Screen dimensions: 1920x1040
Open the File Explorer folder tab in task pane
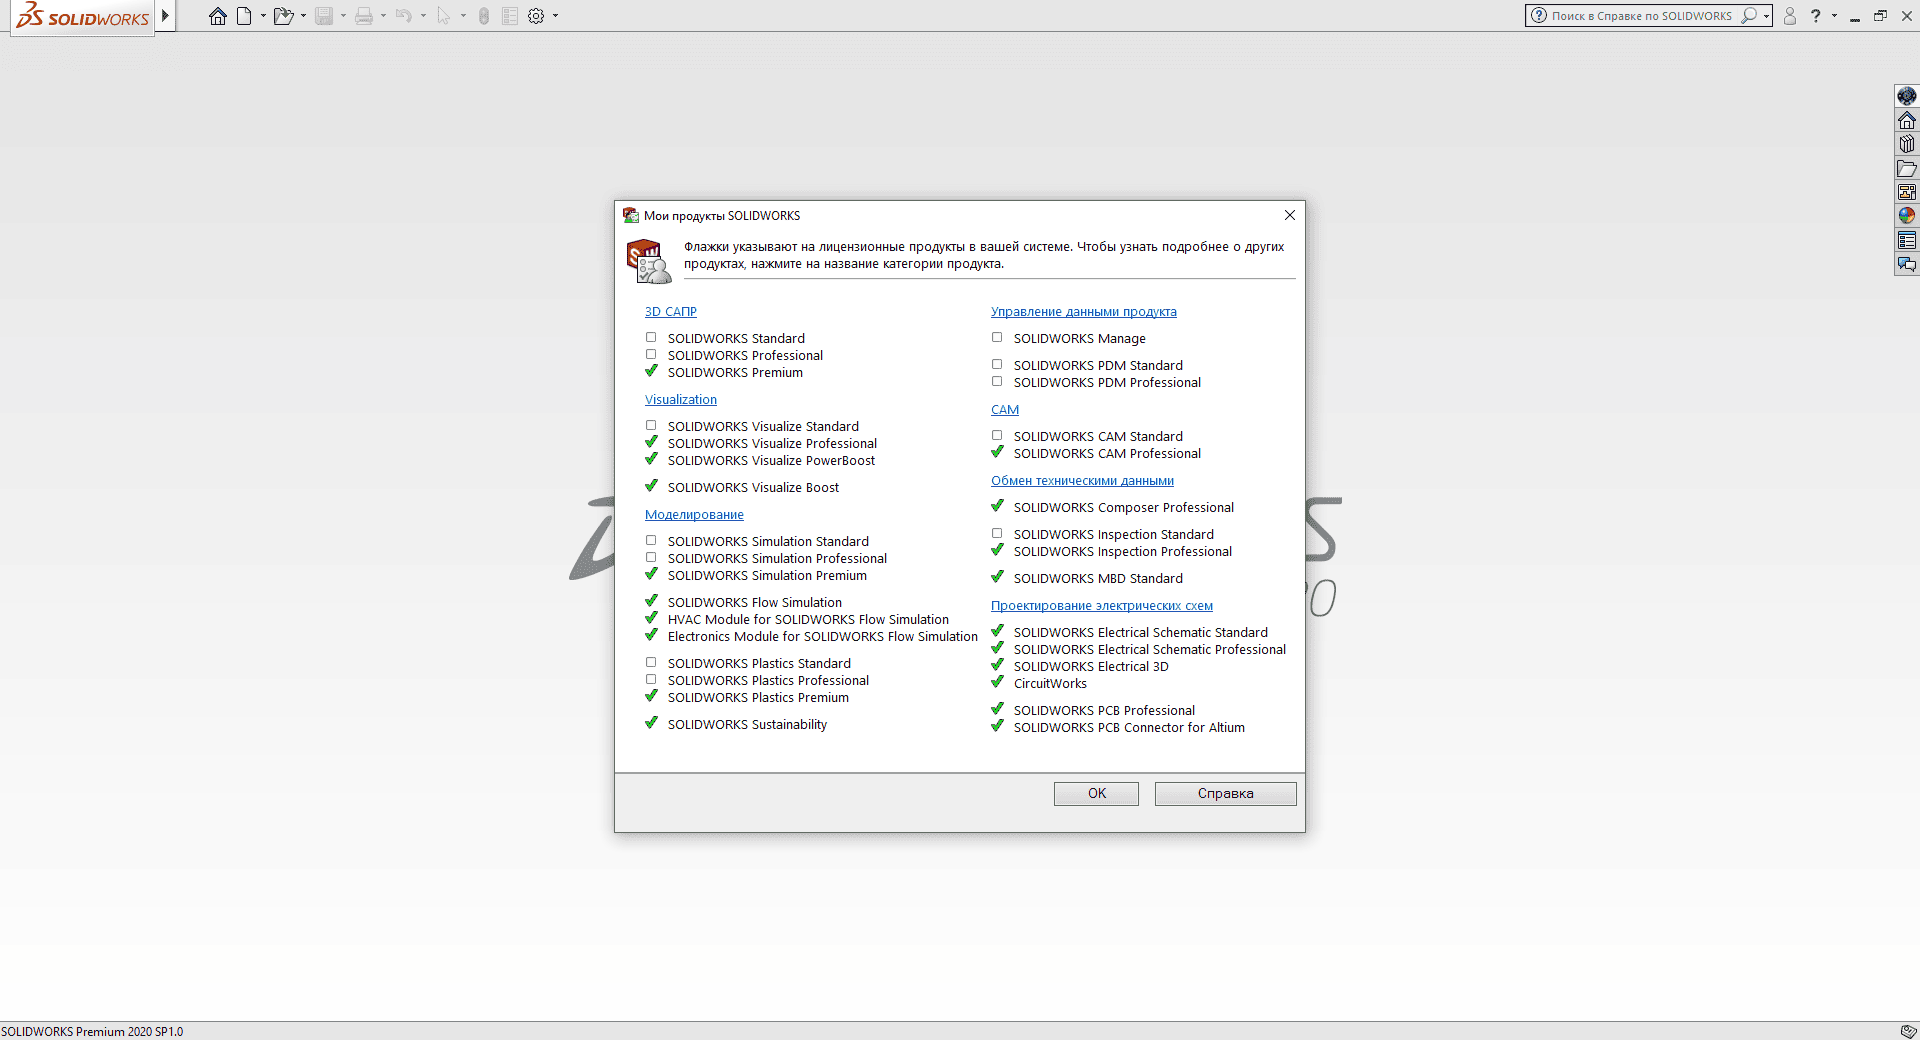pos(1907,168)
